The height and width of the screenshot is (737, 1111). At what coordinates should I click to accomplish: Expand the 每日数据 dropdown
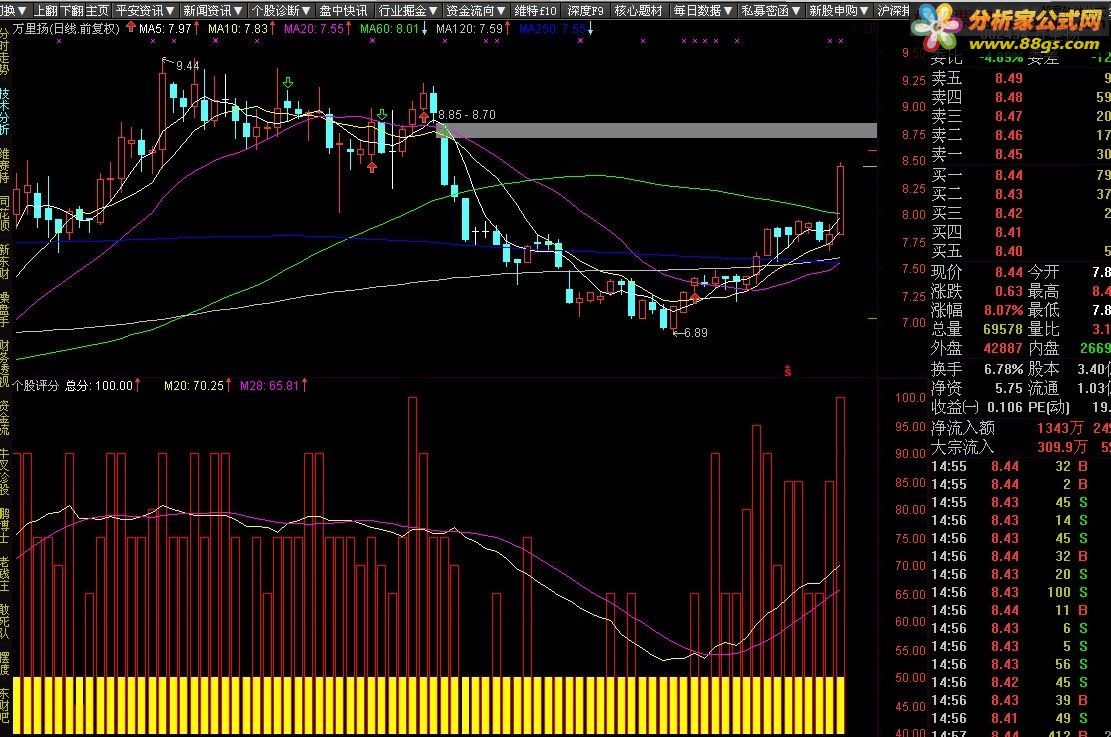(702, 10)
